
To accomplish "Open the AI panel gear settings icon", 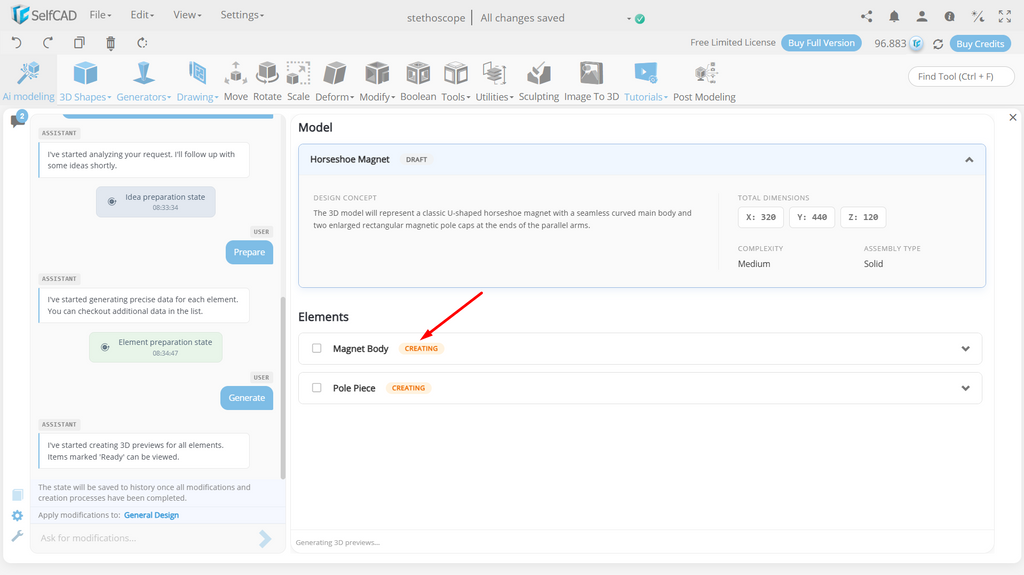I will [x=18, y=516].
